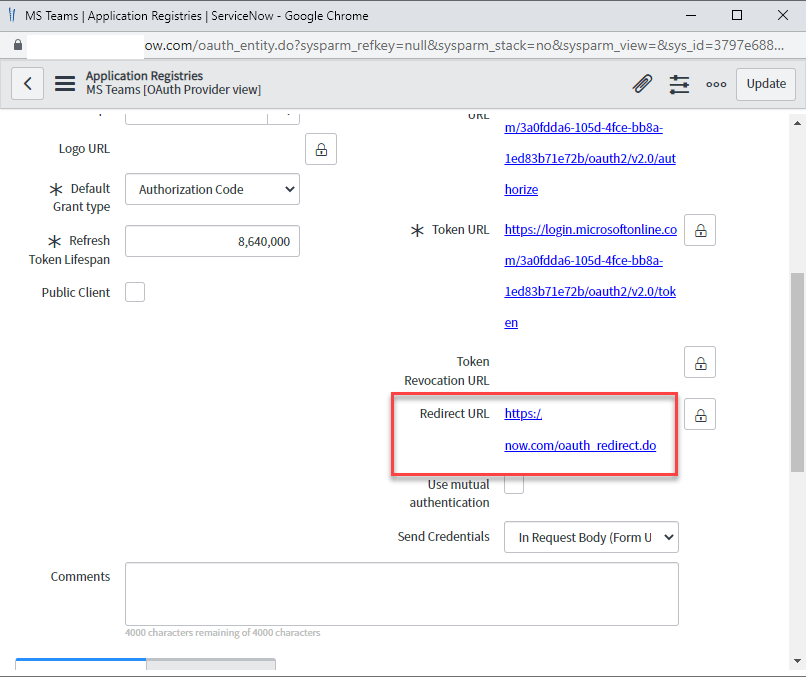Open the form hamburger context menu
The image size is (806, 677).
64,83
